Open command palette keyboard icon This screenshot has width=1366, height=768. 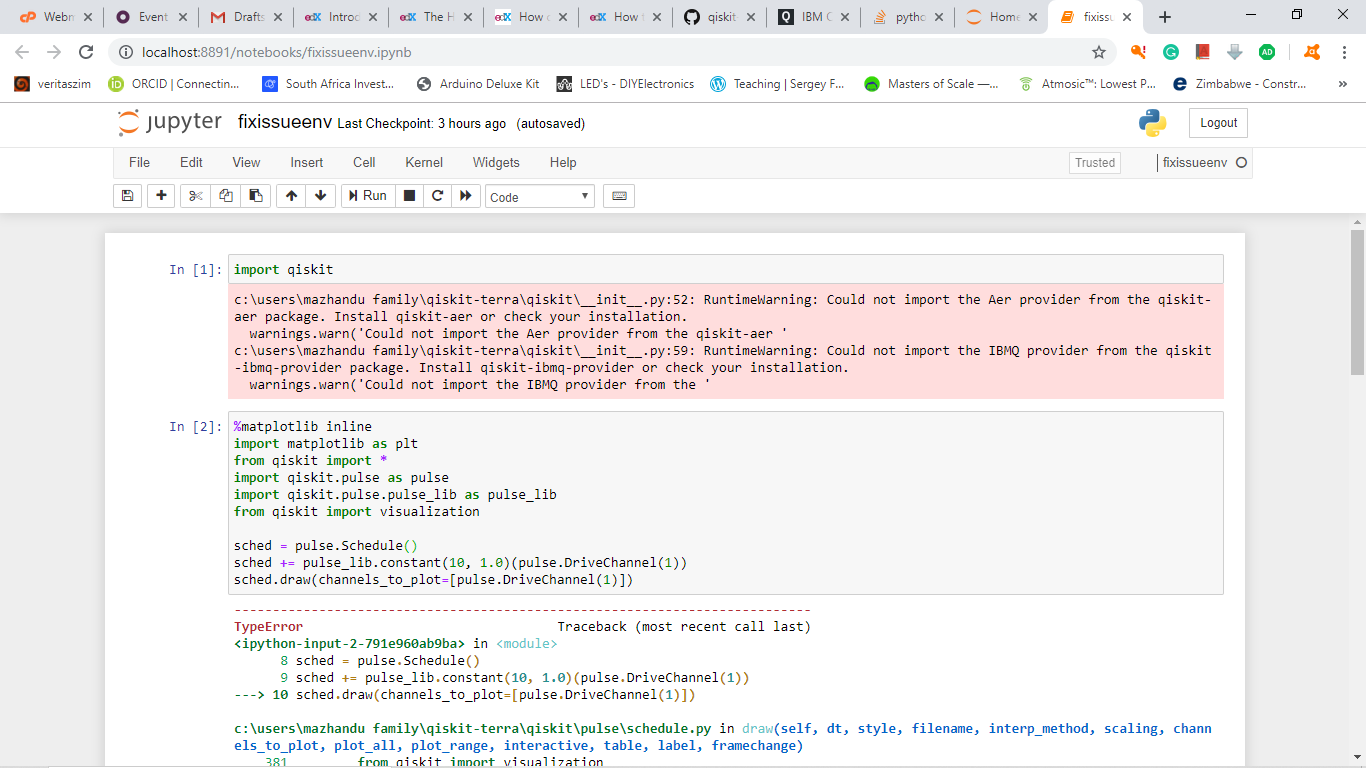pyautogui.click(x=619, y=196)
